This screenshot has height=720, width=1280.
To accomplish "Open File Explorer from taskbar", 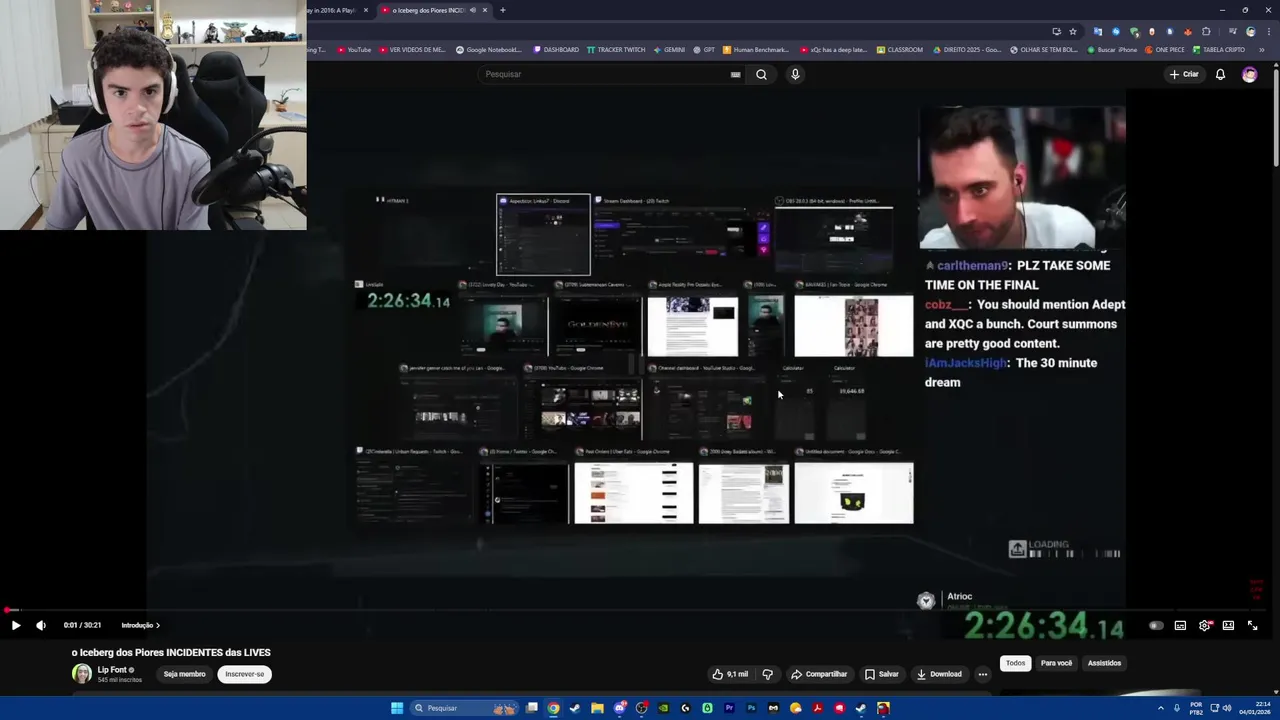I will [597, 708].
